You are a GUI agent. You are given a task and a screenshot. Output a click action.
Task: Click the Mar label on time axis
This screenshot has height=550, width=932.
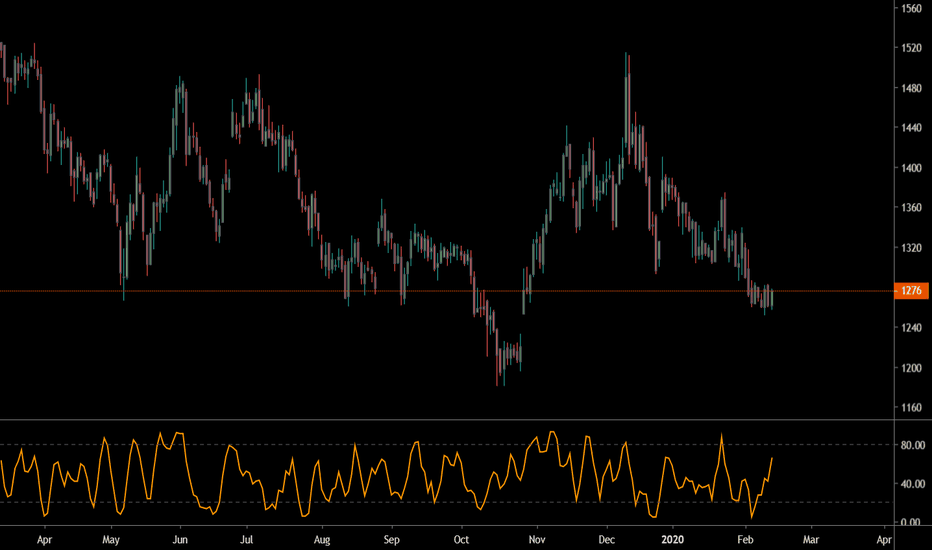pyautogui.click(x=811, y=540)
